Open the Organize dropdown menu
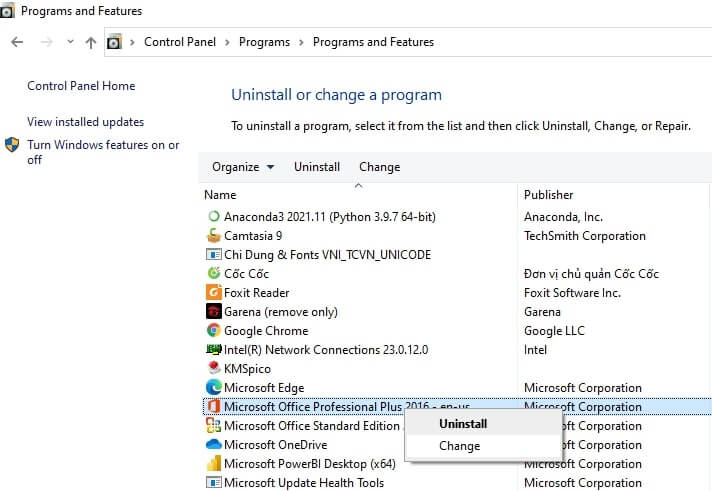This screenshot has height=491, width=712. pos(243,167)
